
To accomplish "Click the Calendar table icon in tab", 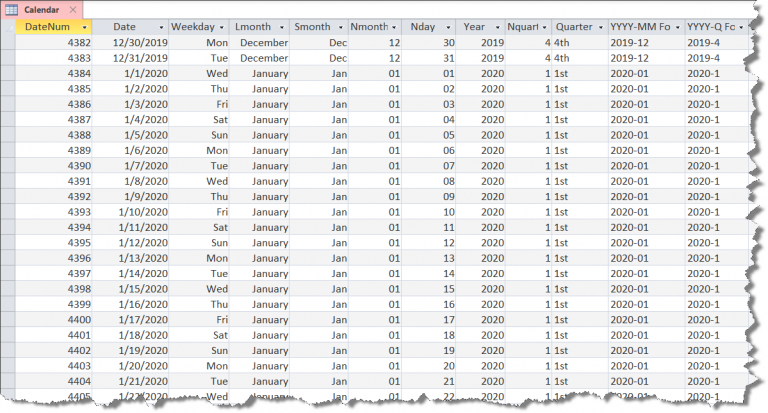I will (x=12, y=8).
